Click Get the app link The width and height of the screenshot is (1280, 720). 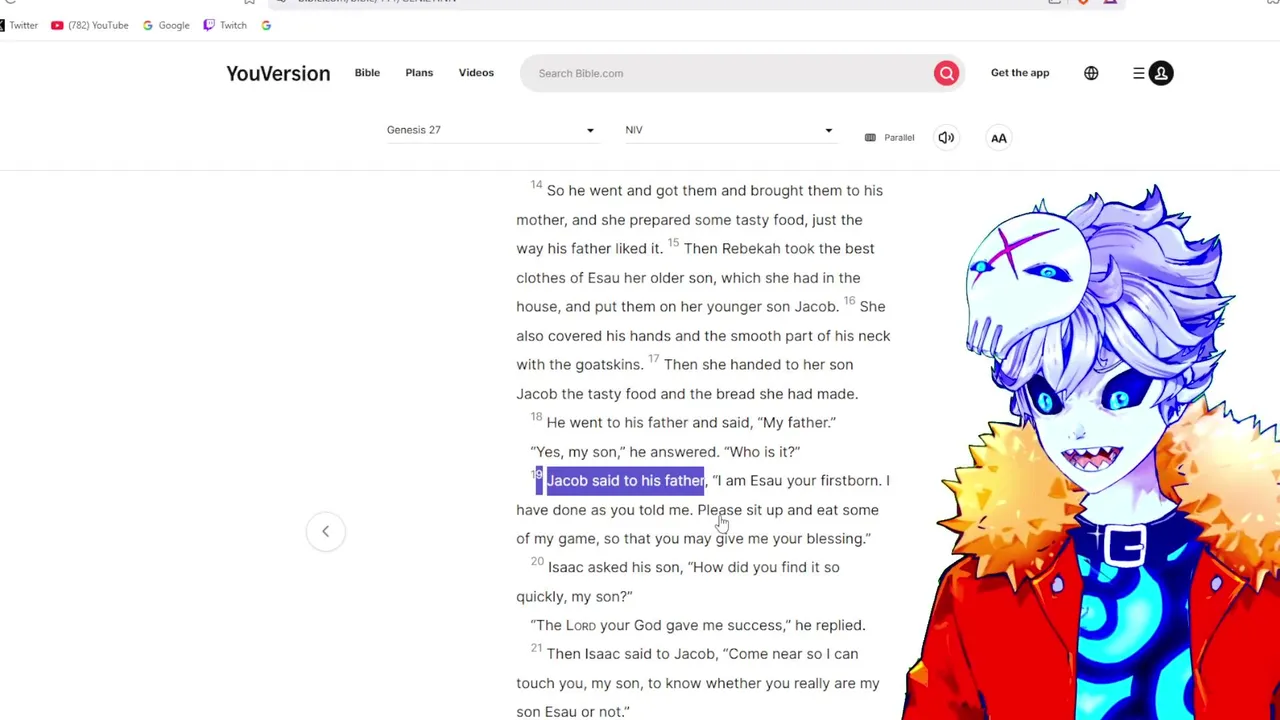click(1020, 73)
